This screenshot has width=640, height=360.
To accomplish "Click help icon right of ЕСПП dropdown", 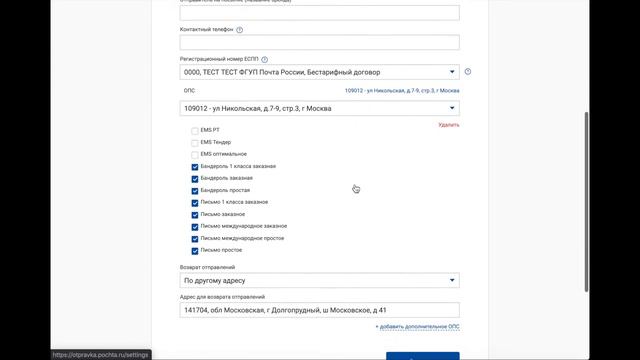I will [468, 71].
